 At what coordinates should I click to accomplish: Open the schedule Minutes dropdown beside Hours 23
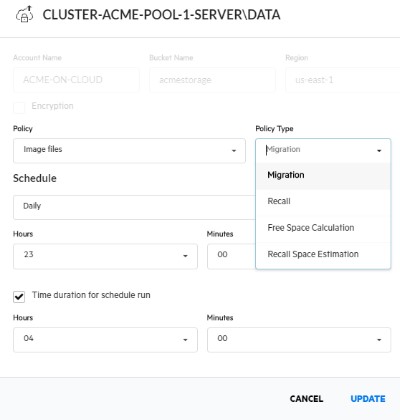click(231, 256)
